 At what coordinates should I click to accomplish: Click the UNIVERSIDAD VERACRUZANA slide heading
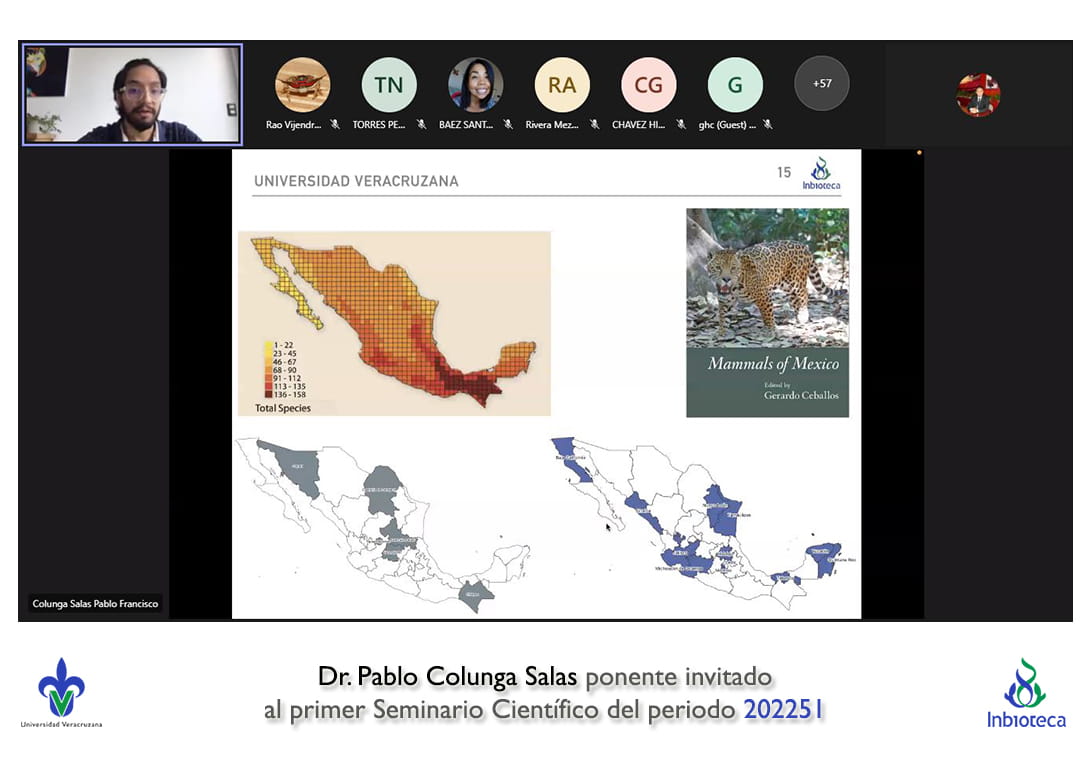point(356,182)
